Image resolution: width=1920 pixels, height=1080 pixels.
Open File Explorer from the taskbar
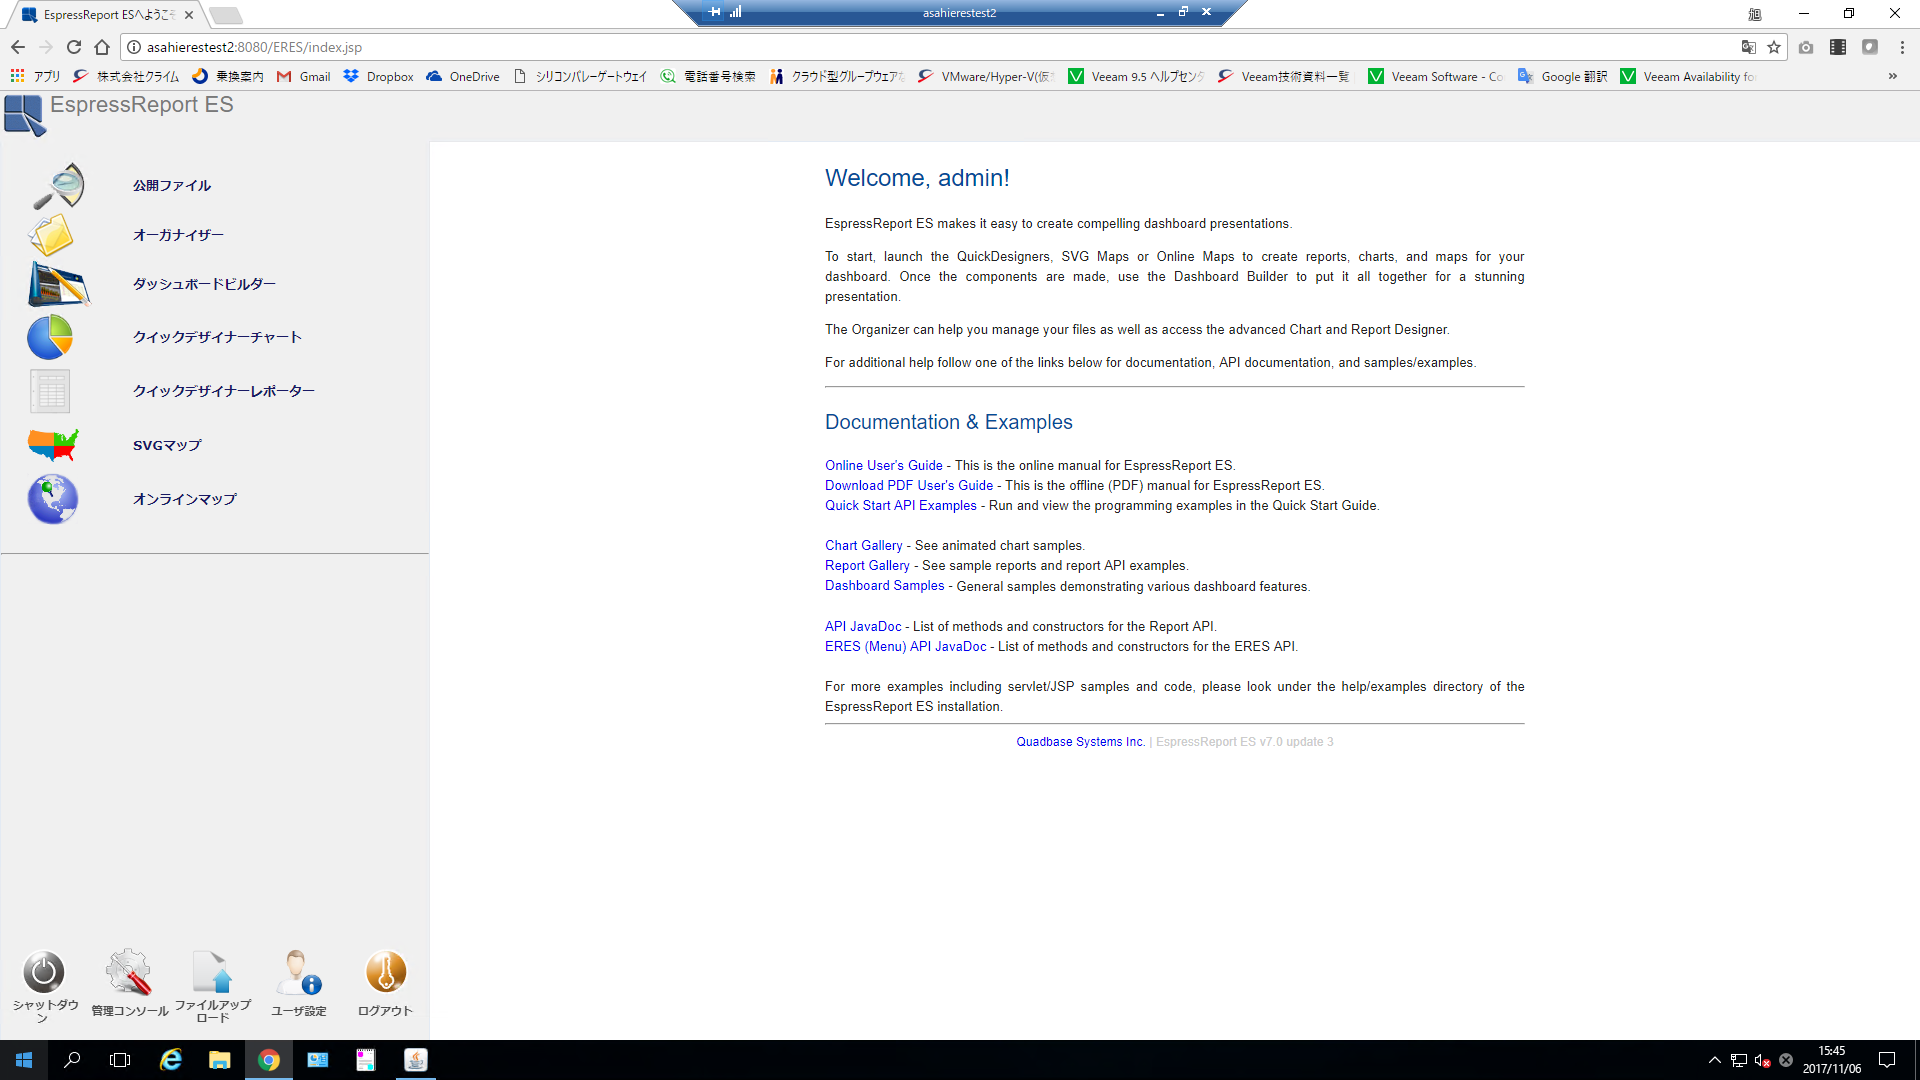[x=219, y=1060]
